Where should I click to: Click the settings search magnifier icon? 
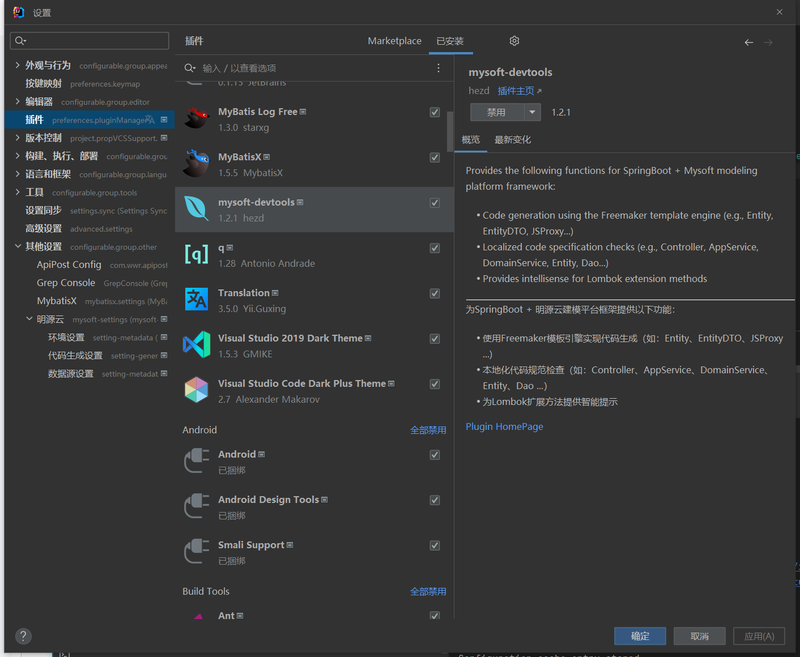coord(20,41)
